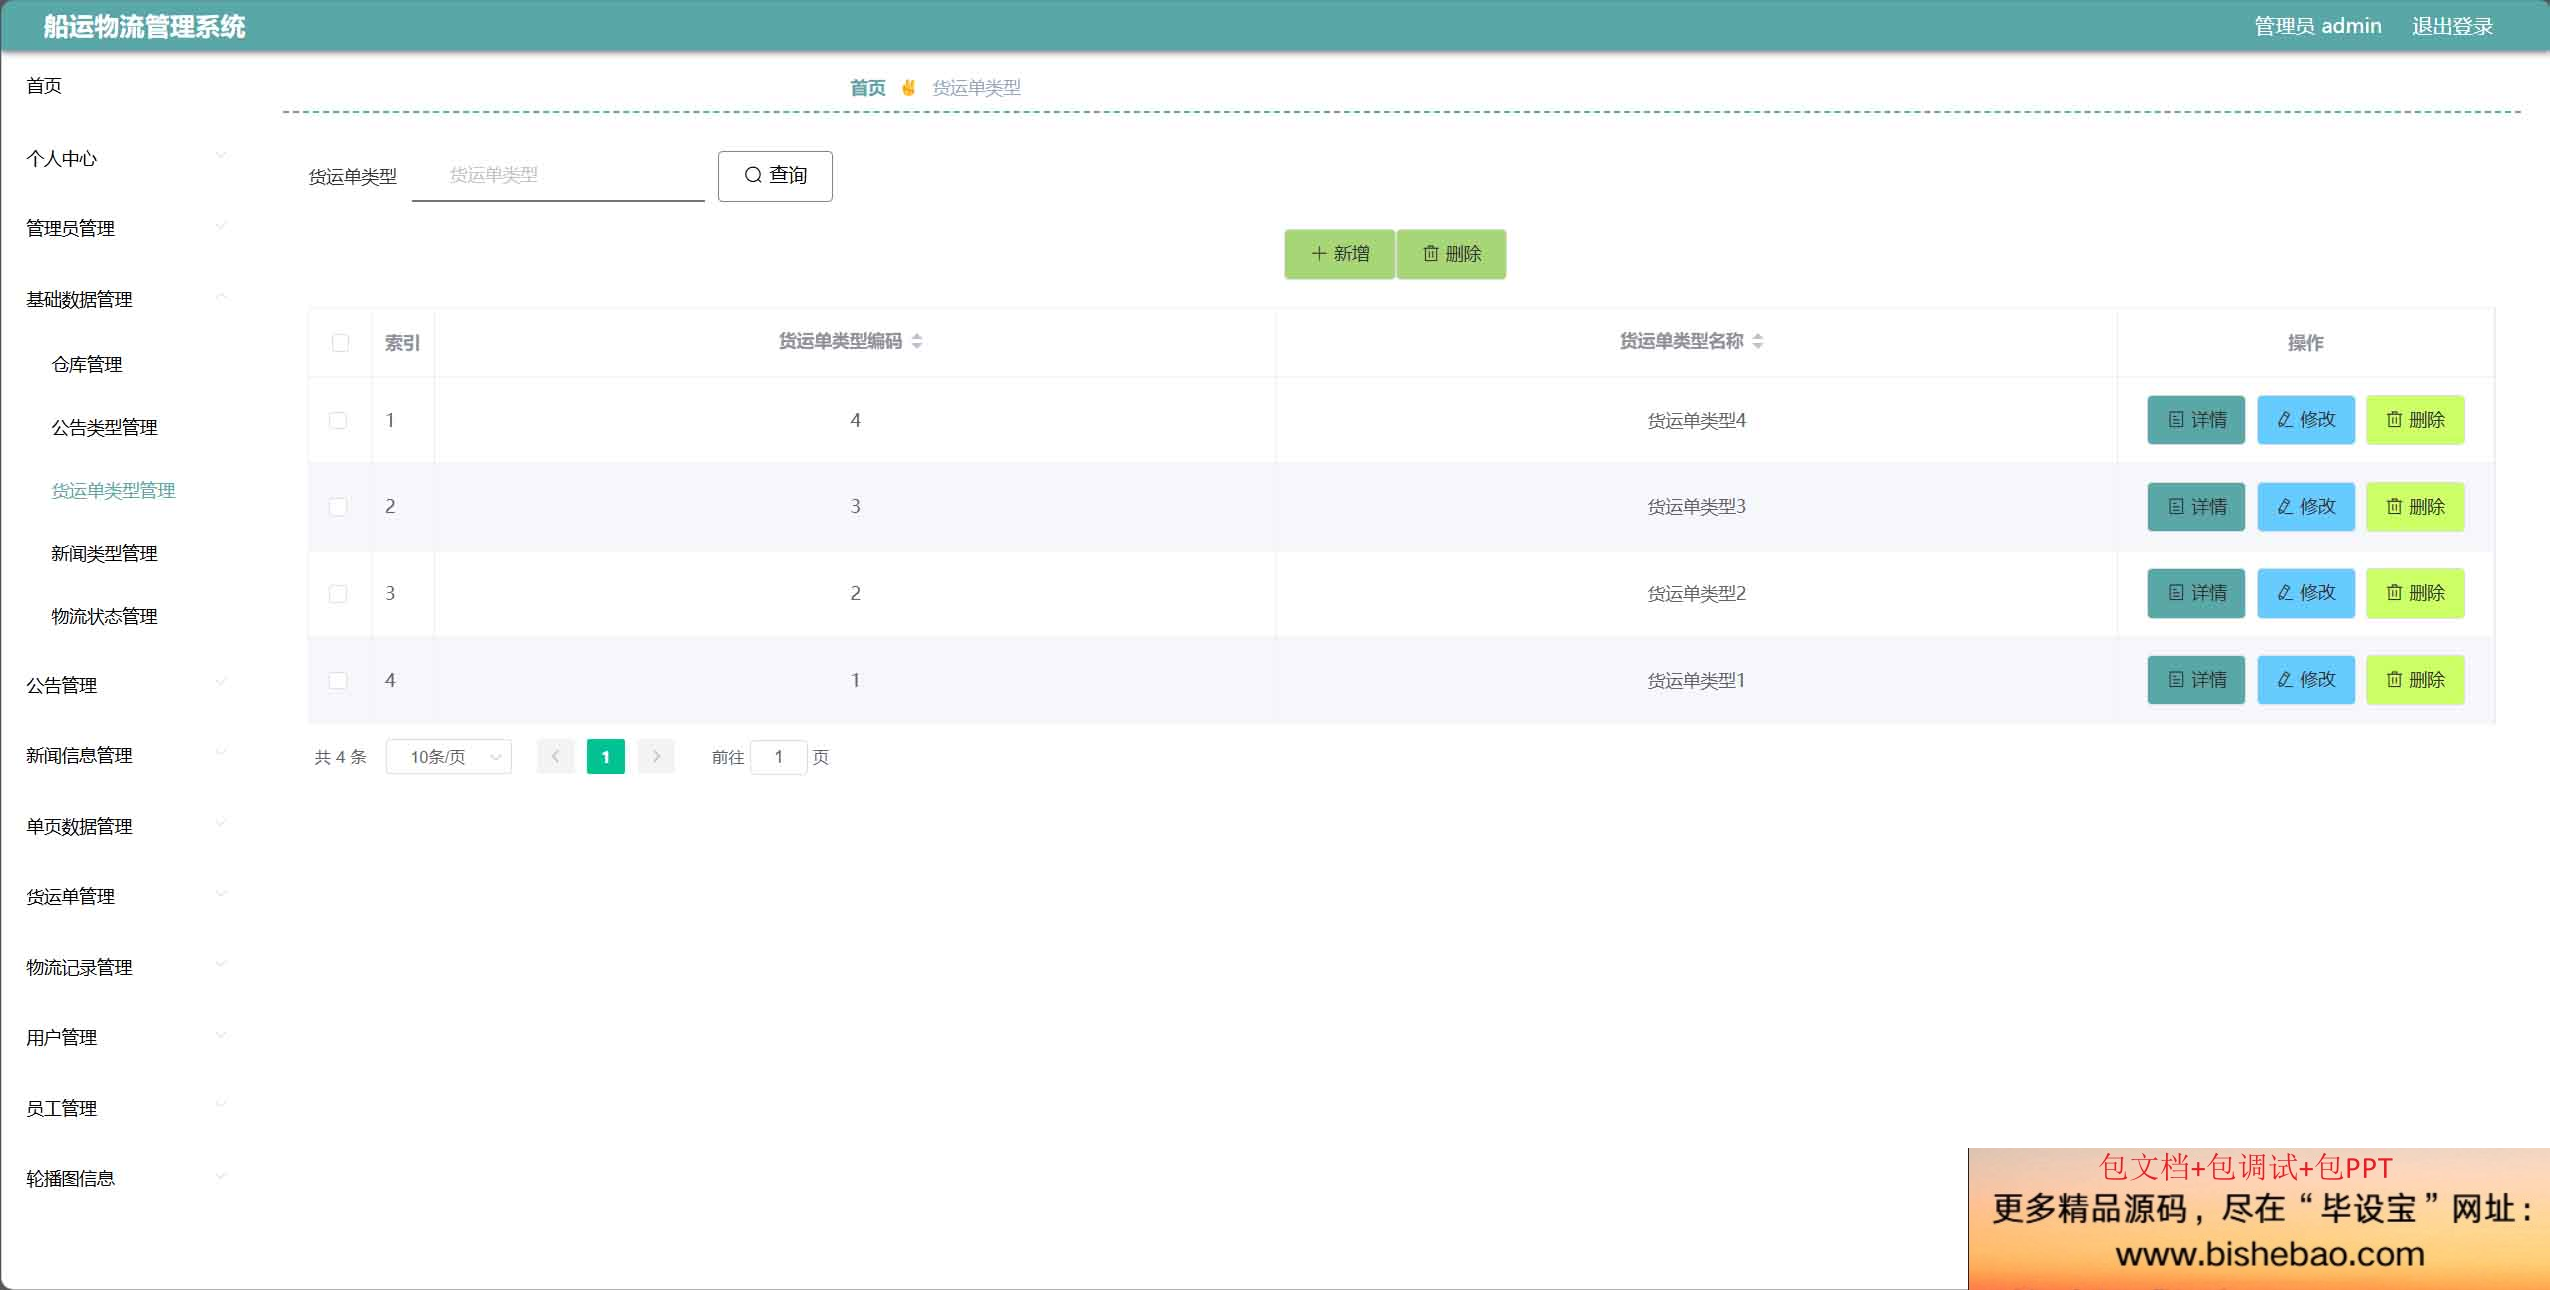This screenshot has width=2550, height=1290.
Task: Click 管理员 admin in the header
Action: click(2318, 26)
